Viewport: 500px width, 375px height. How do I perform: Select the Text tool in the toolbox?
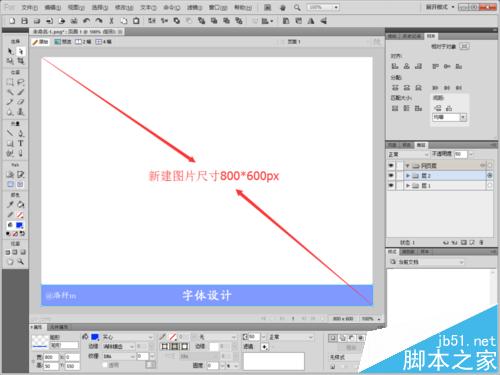(21, 143)
